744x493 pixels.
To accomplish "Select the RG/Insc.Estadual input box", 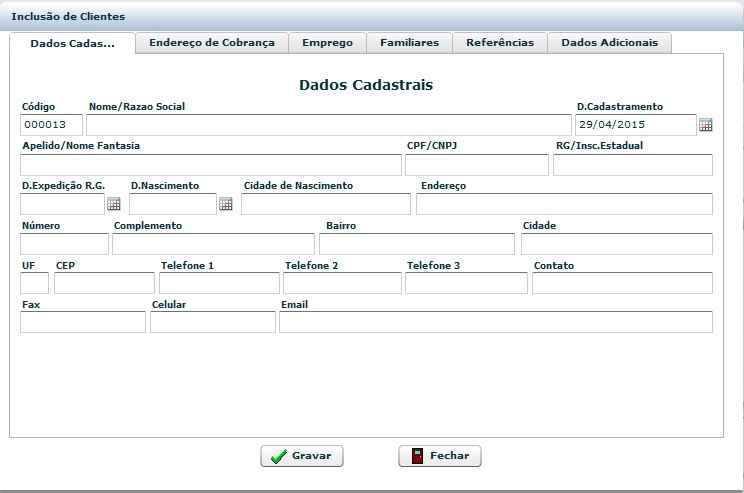I will click(x=632, y=165).
